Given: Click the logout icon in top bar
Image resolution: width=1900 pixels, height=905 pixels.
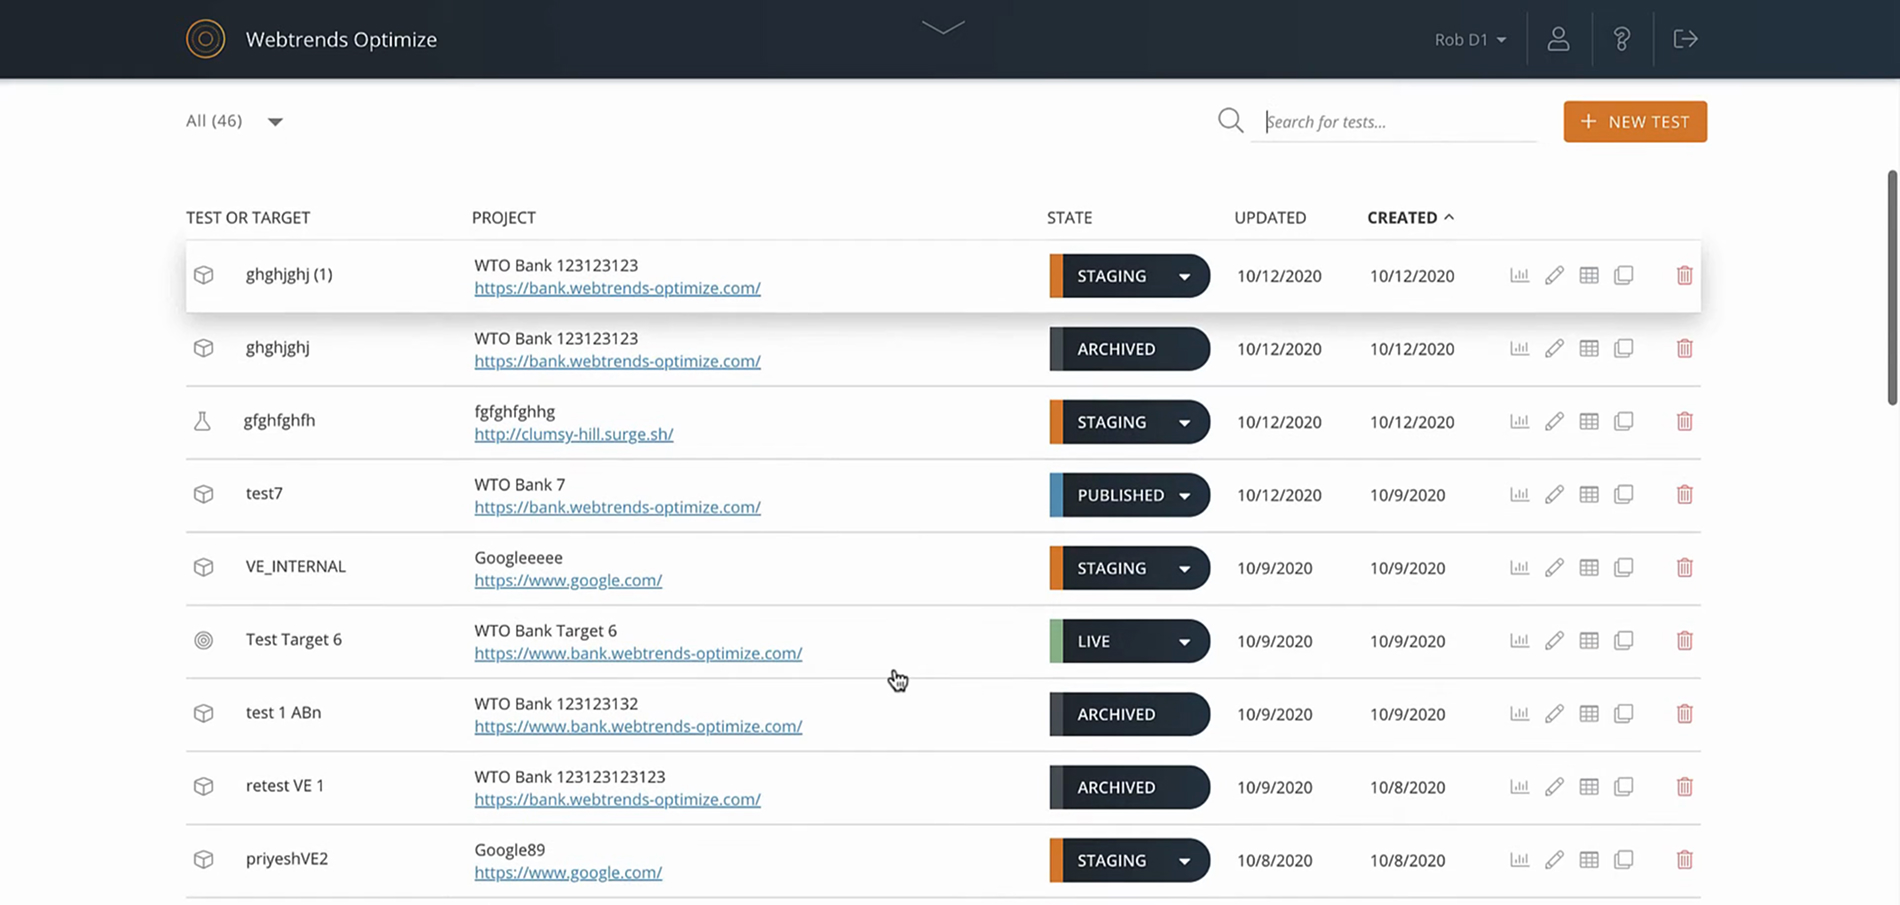Looking at the screenshot, I should pyautogui.click(x=1685, y=39).
